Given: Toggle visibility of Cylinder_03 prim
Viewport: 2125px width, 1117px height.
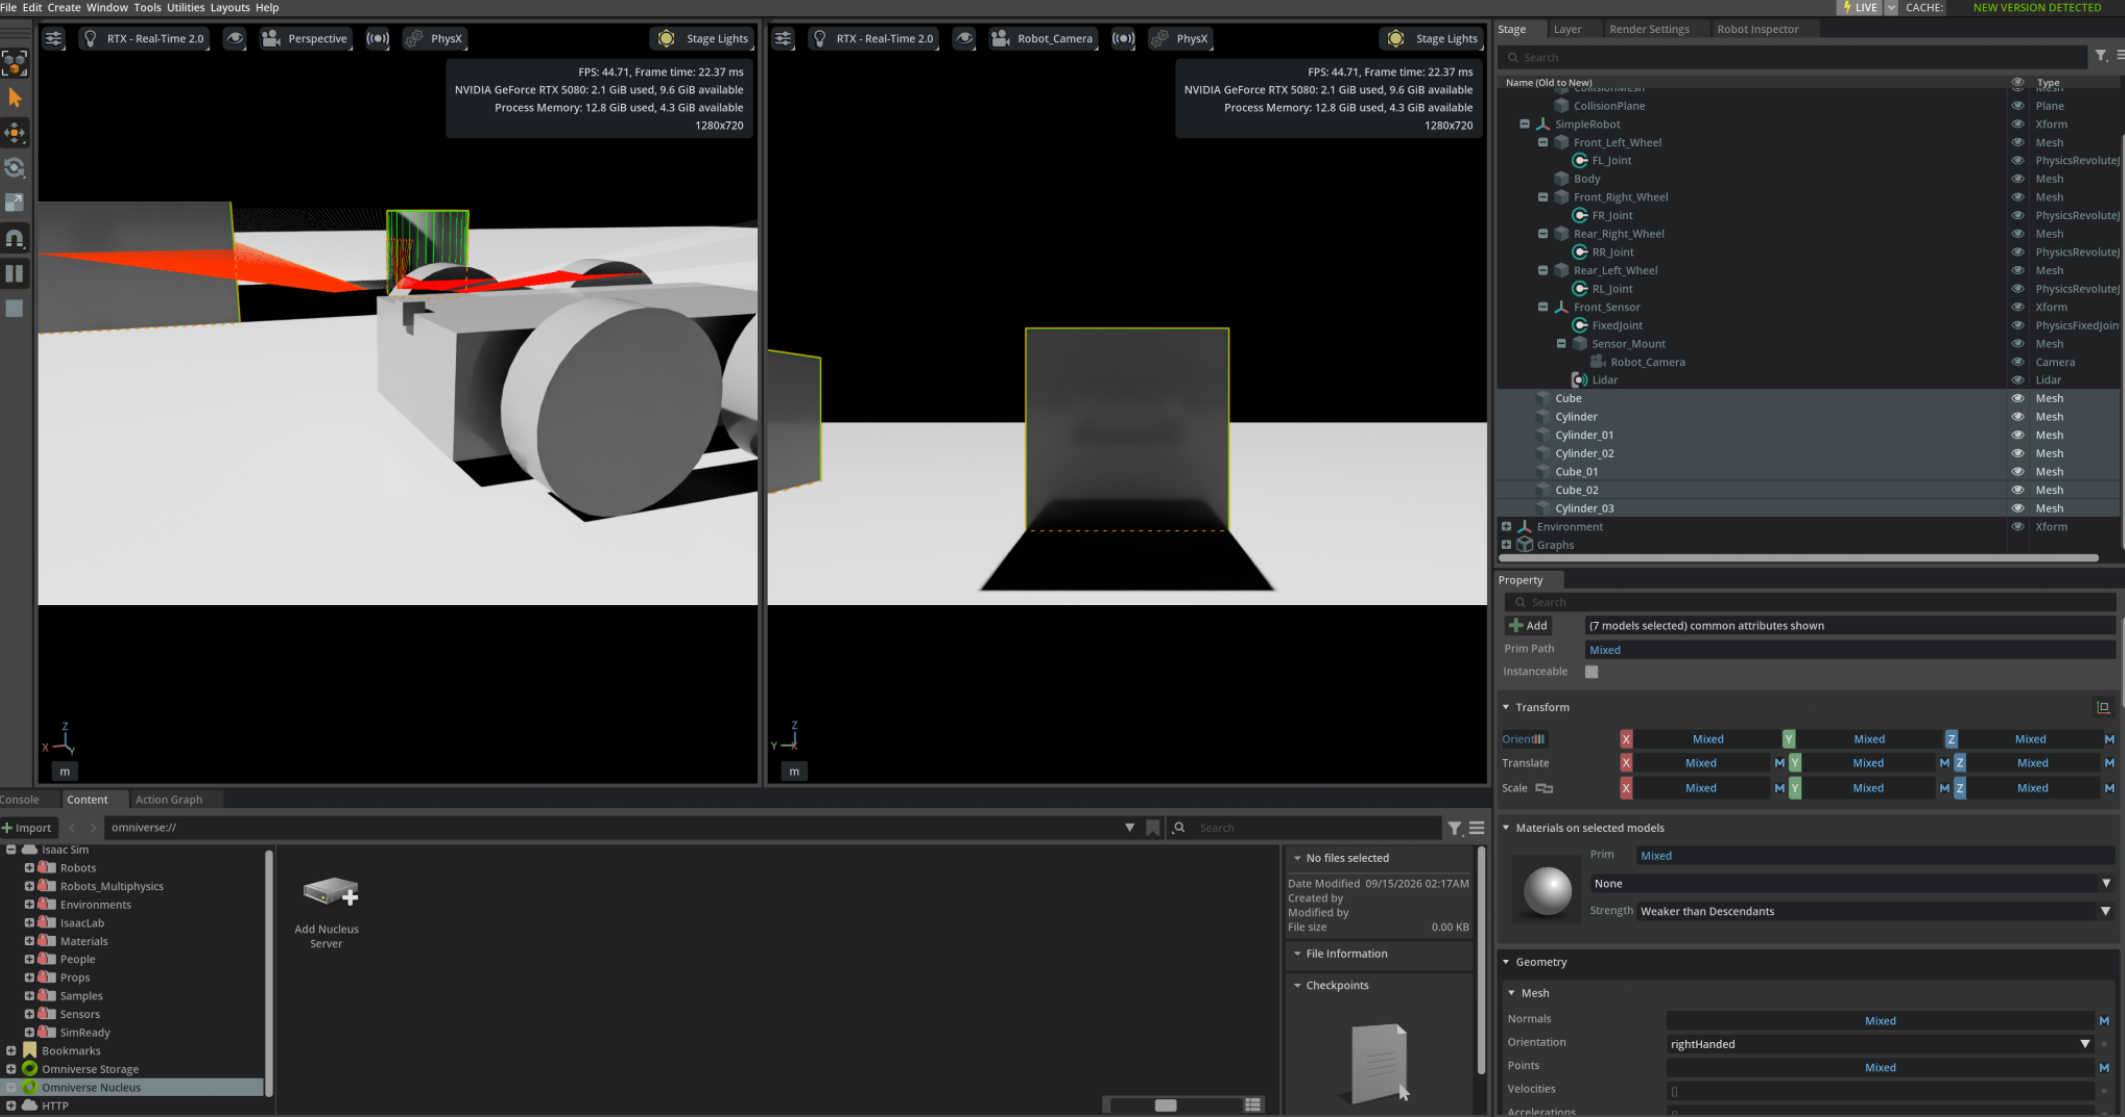Looking at the screenshot, I should point(2017,508).
